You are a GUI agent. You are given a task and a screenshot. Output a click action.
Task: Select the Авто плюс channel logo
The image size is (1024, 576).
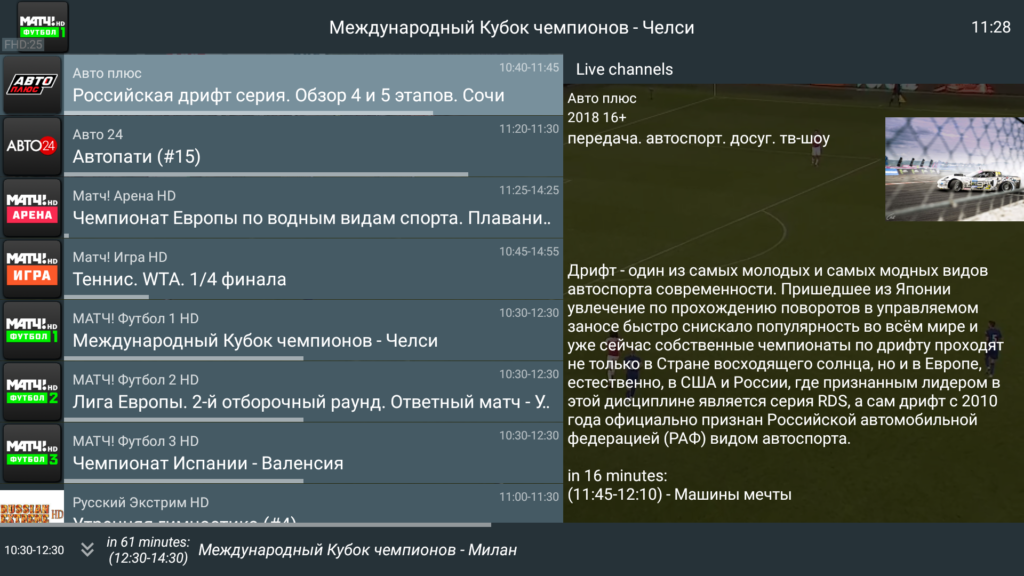(x=33, y=87)
